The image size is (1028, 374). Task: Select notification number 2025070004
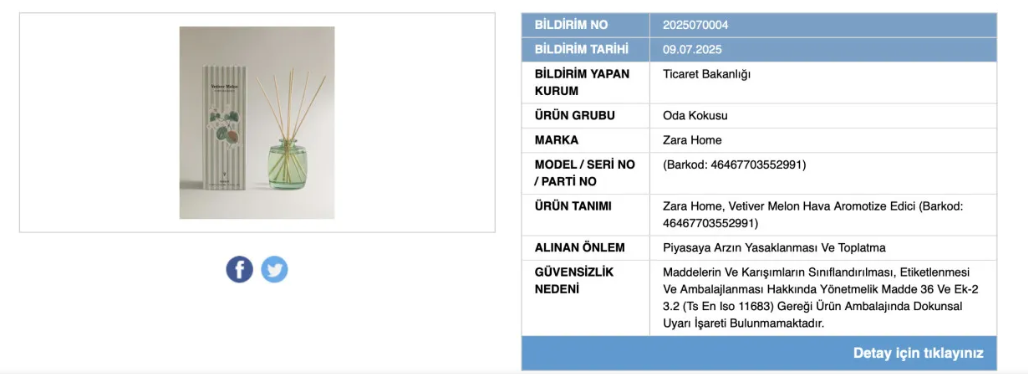(x=695, y=25)
